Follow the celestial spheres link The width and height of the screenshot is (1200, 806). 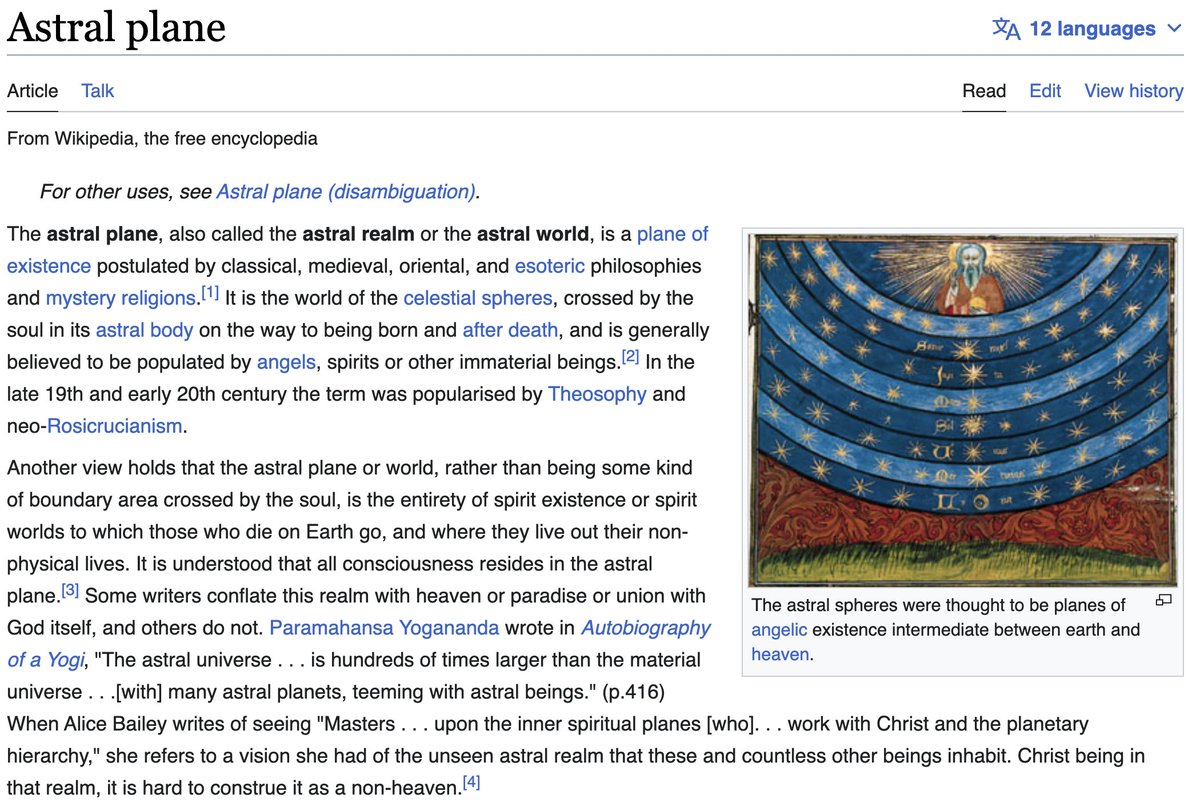[x=478, y=298]
